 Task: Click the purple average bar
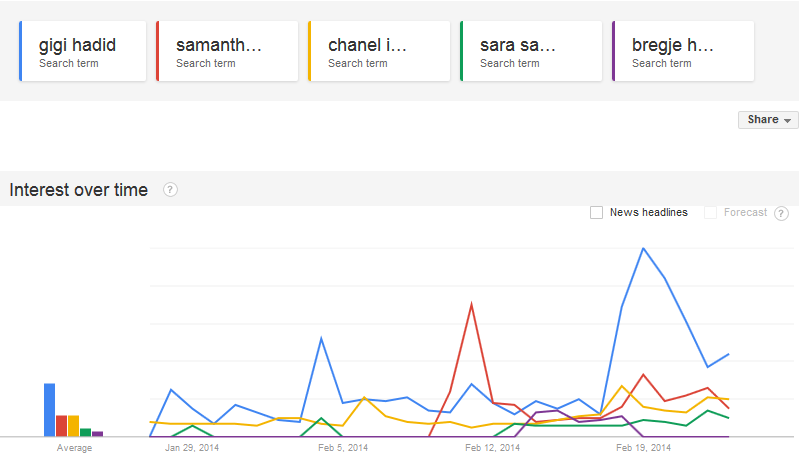click(97, 434)
